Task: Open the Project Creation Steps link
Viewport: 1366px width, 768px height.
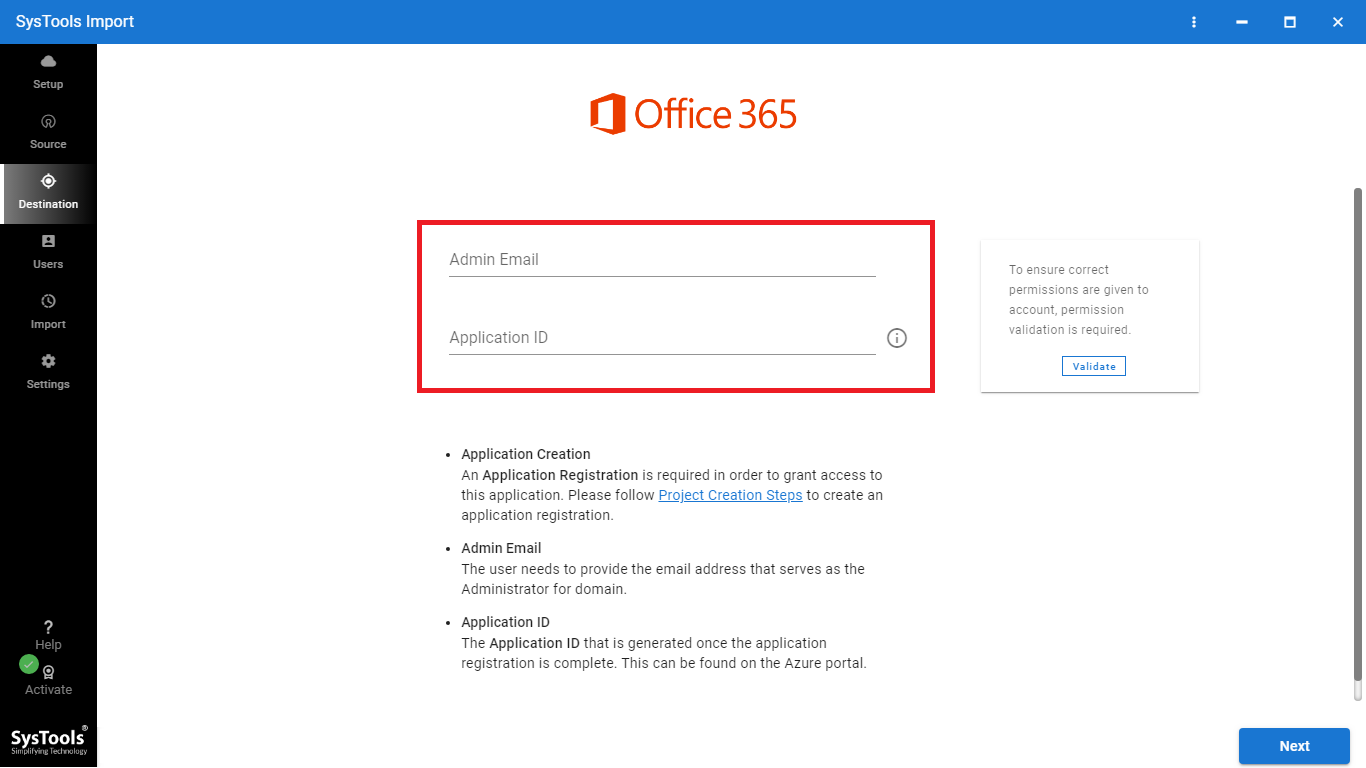Action: click(x=730, y=495)
